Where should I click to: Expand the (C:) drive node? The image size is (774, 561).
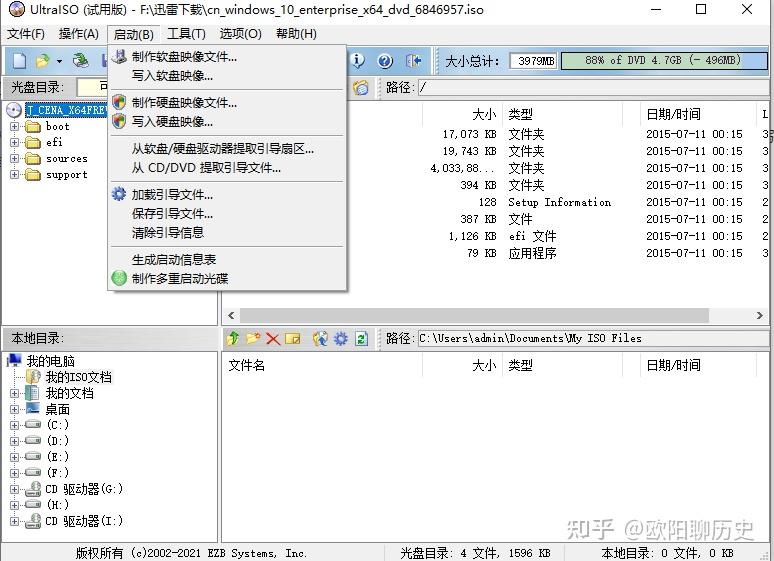14,425
